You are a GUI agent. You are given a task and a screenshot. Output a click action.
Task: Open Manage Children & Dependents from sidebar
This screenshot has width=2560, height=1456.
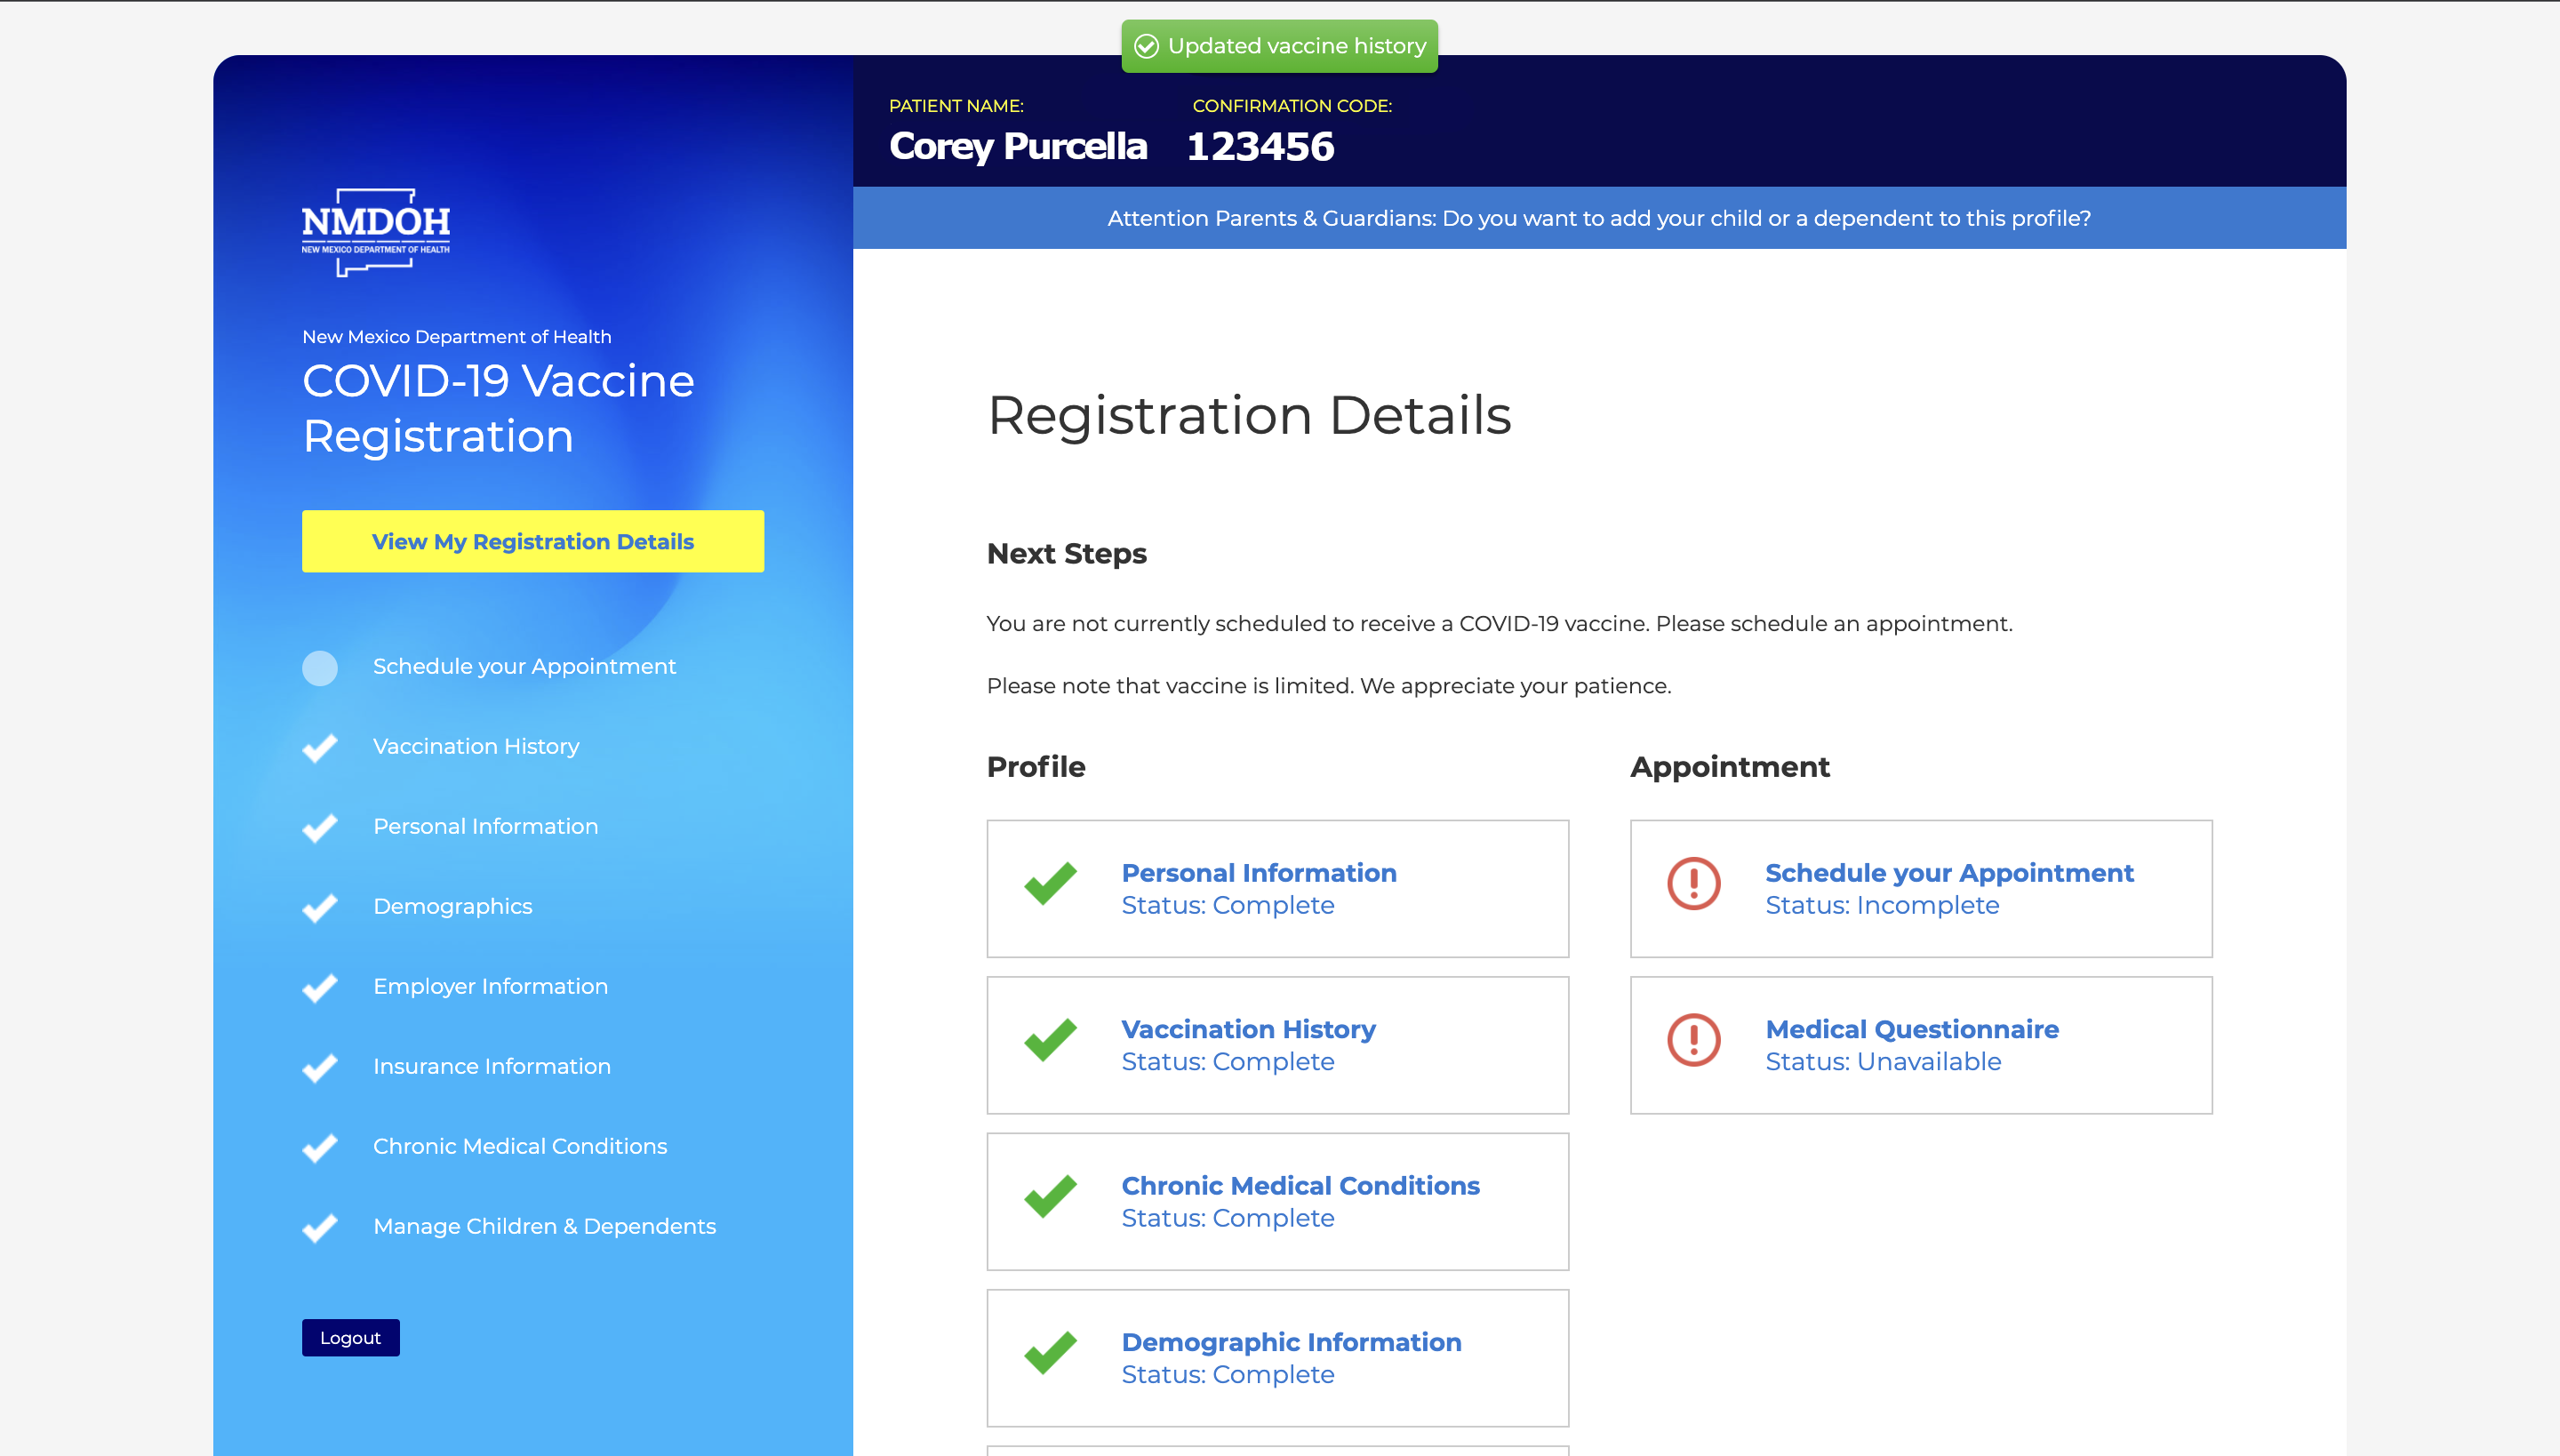[x=544, y=1226]
